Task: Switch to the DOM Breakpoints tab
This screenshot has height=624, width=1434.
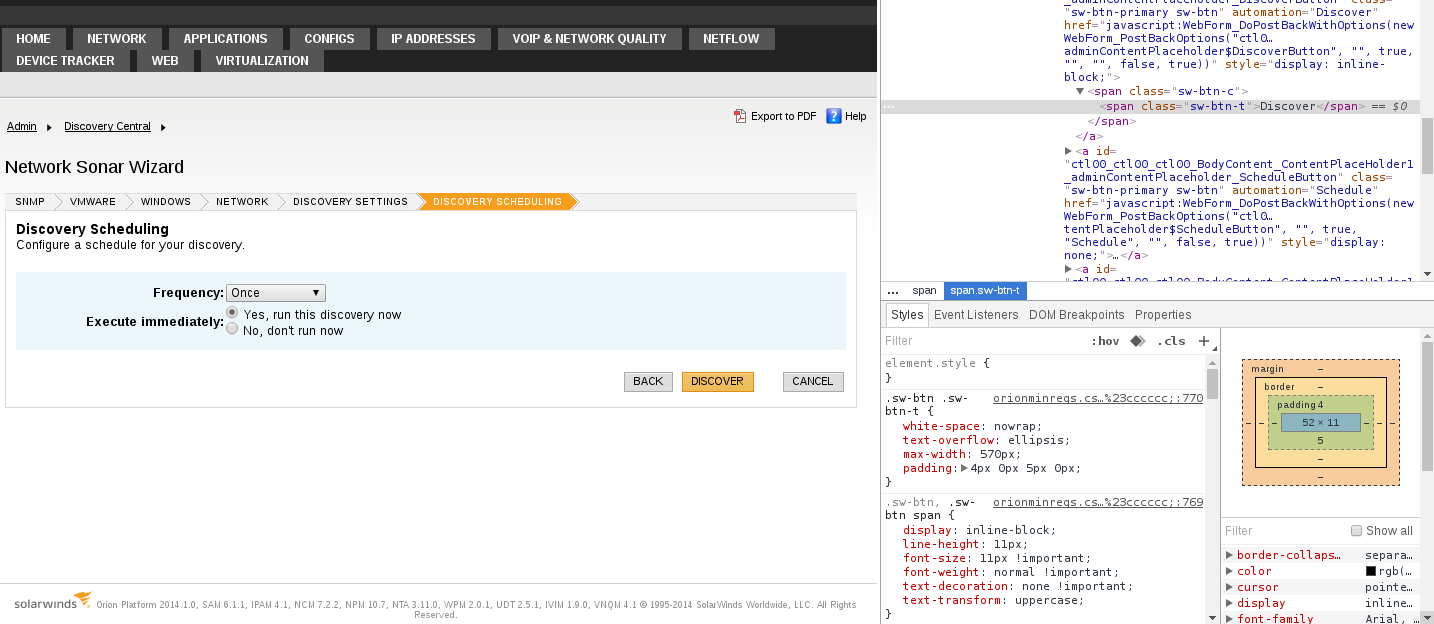Action: click(x=1077, y=315)
